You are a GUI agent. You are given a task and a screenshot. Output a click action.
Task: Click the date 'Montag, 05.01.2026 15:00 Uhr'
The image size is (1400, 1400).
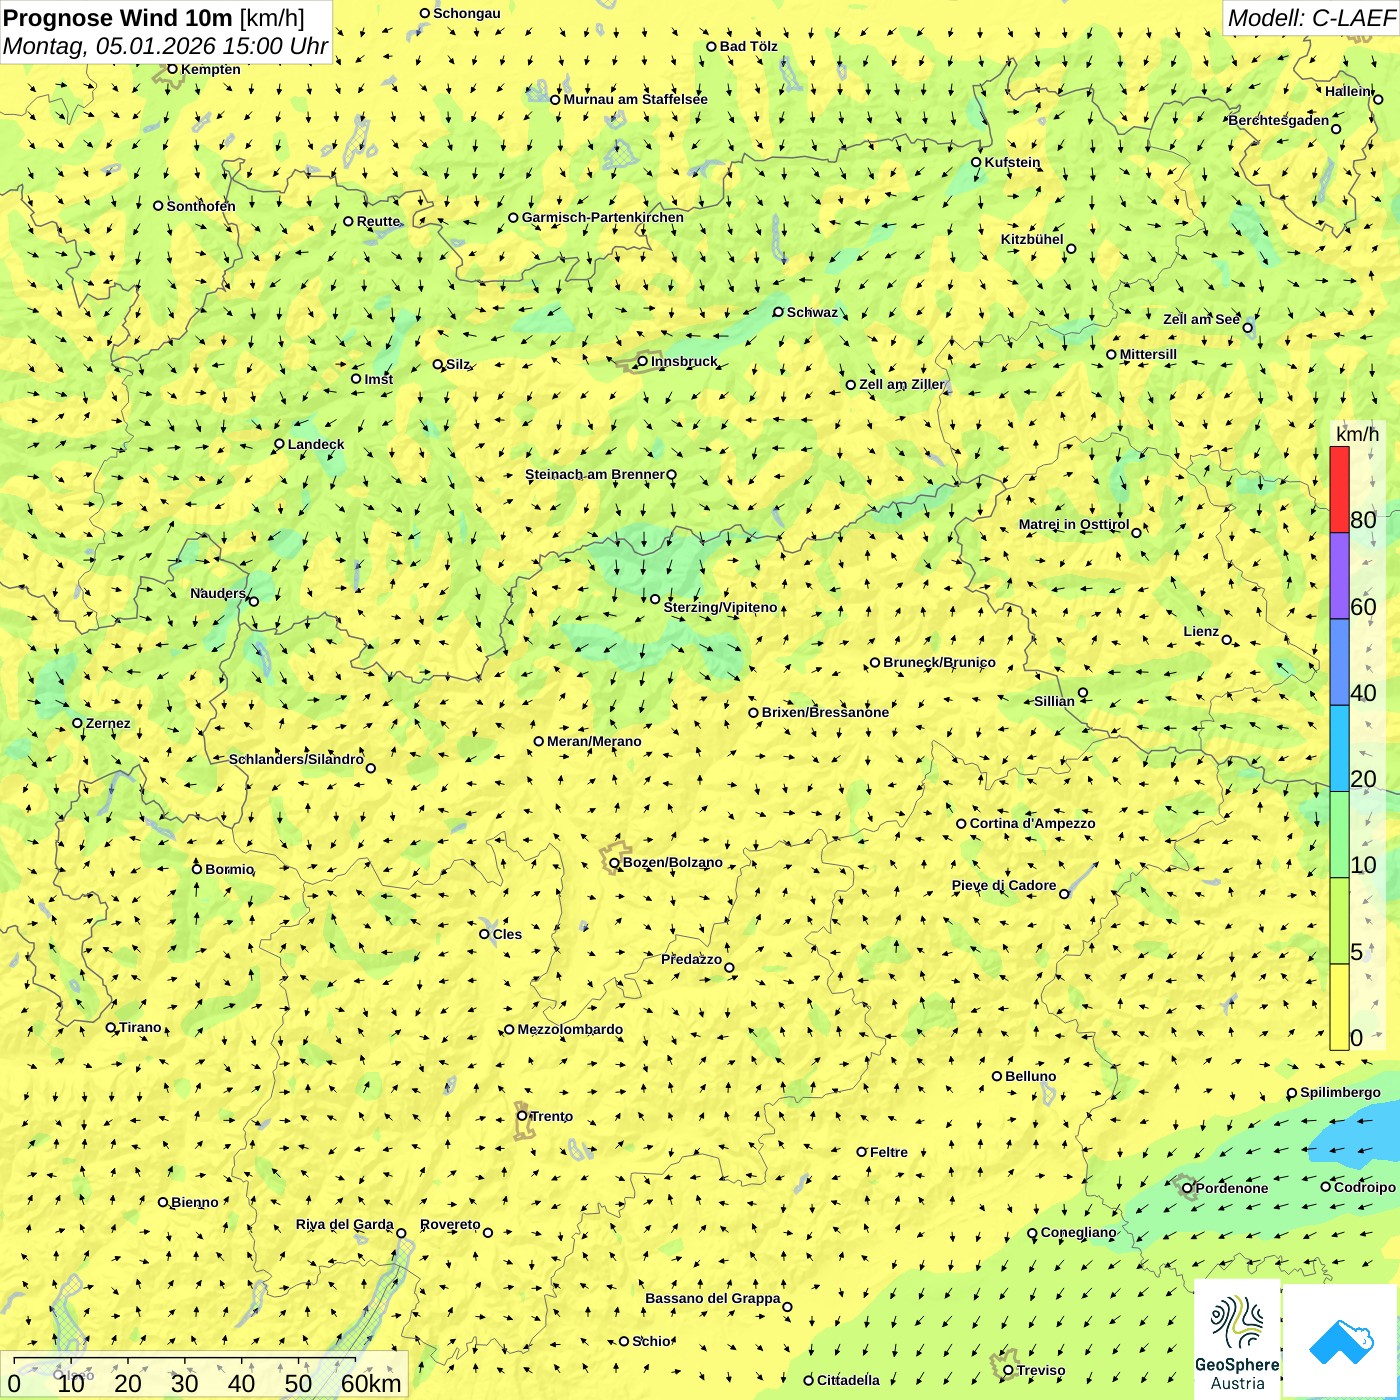pos(165,46)
